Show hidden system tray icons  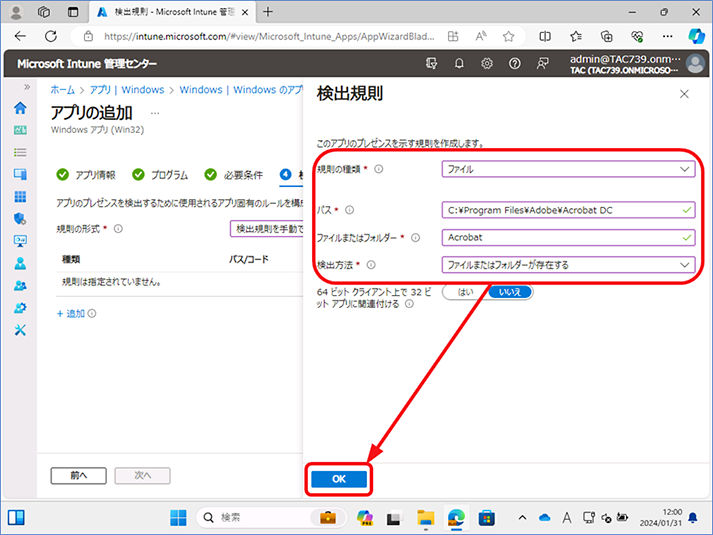click(522, 518)
